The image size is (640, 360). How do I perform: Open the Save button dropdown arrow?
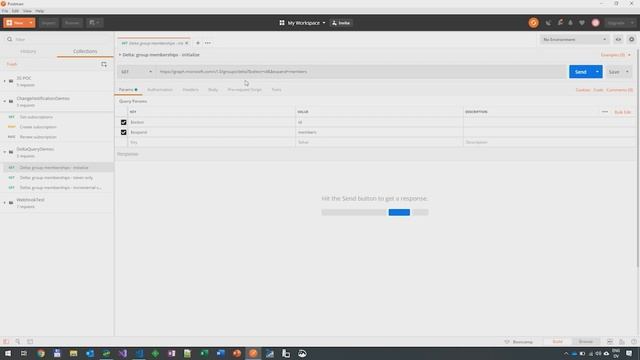tap(627, 72)
